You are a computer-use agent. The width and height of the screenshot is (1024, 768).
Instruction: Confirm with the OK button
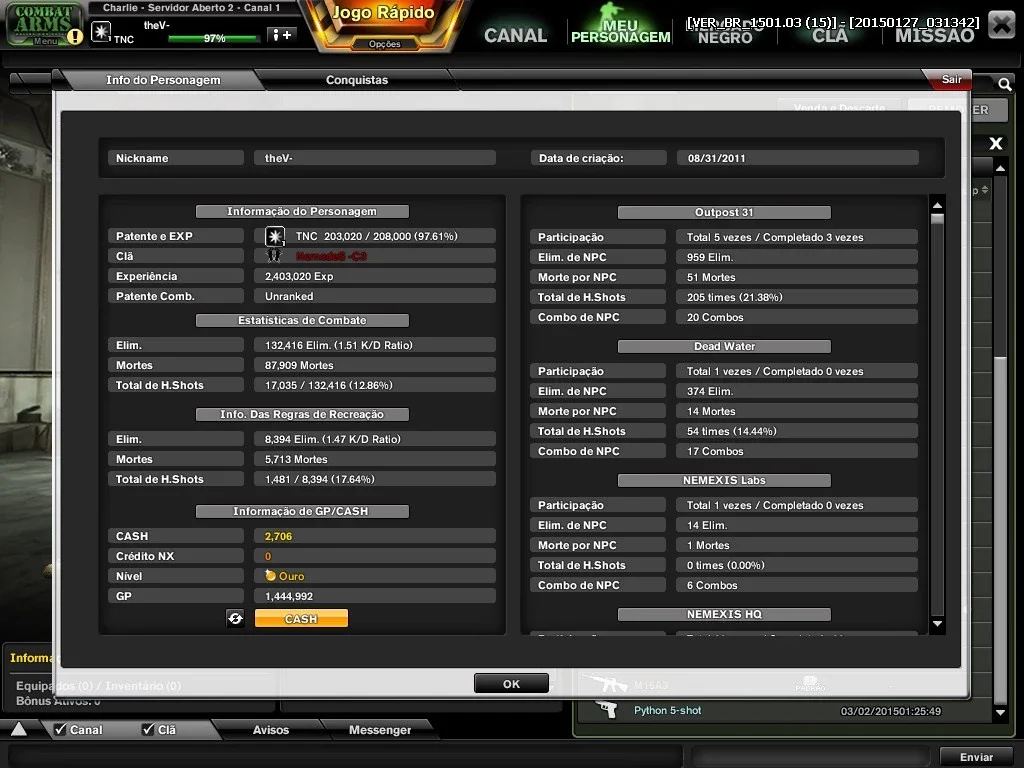(x=511, y=684)
